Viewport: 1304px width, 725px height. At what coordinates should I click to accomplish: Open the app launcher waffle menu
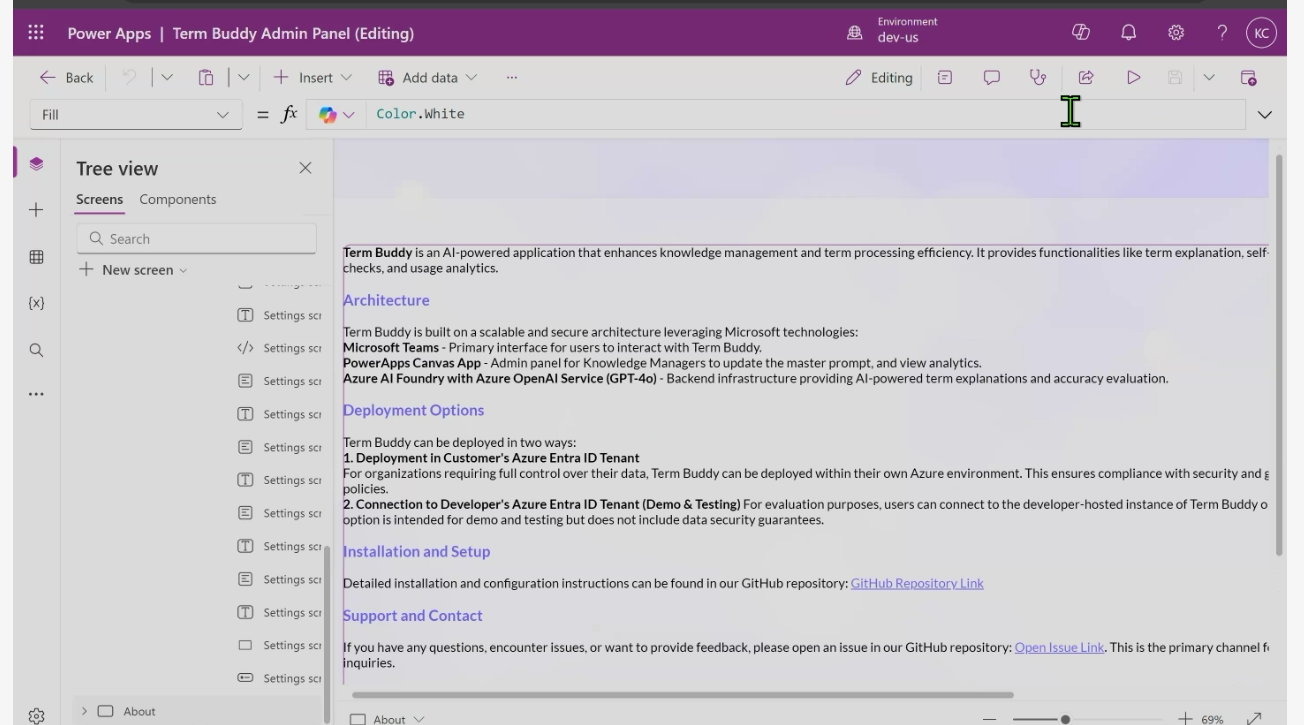click(x=36, y=33)
